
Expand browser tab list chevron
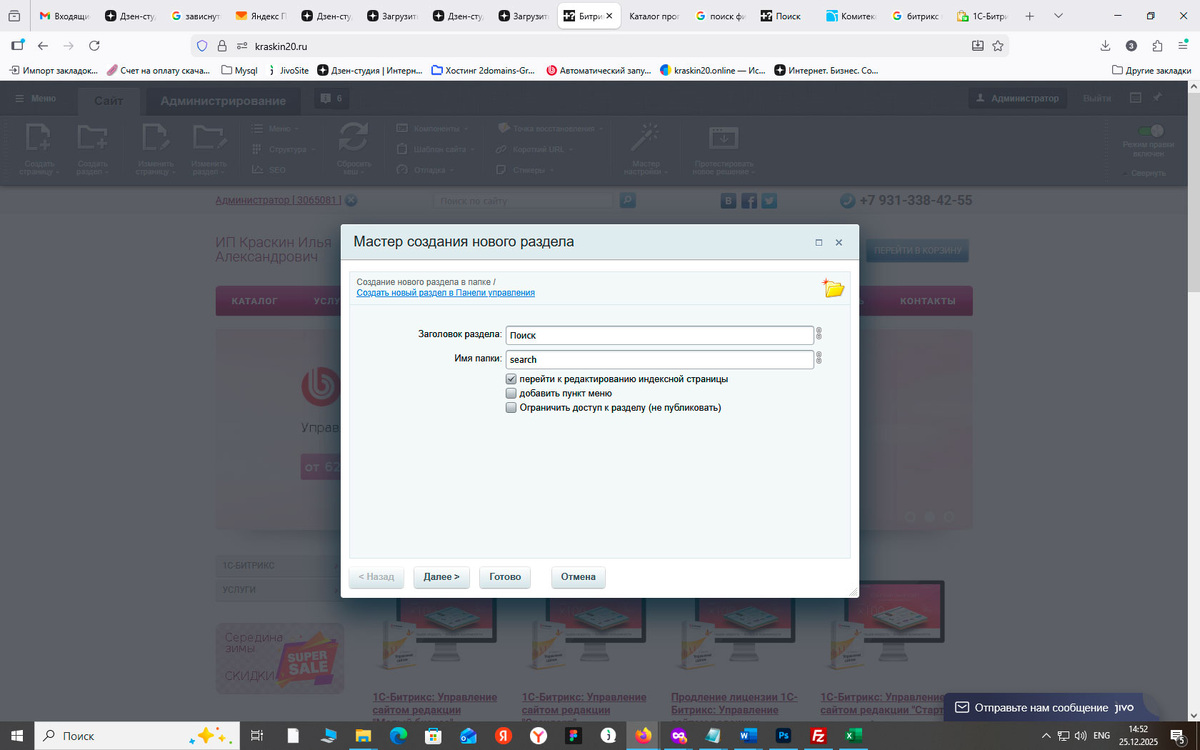tap(1058, 16)
